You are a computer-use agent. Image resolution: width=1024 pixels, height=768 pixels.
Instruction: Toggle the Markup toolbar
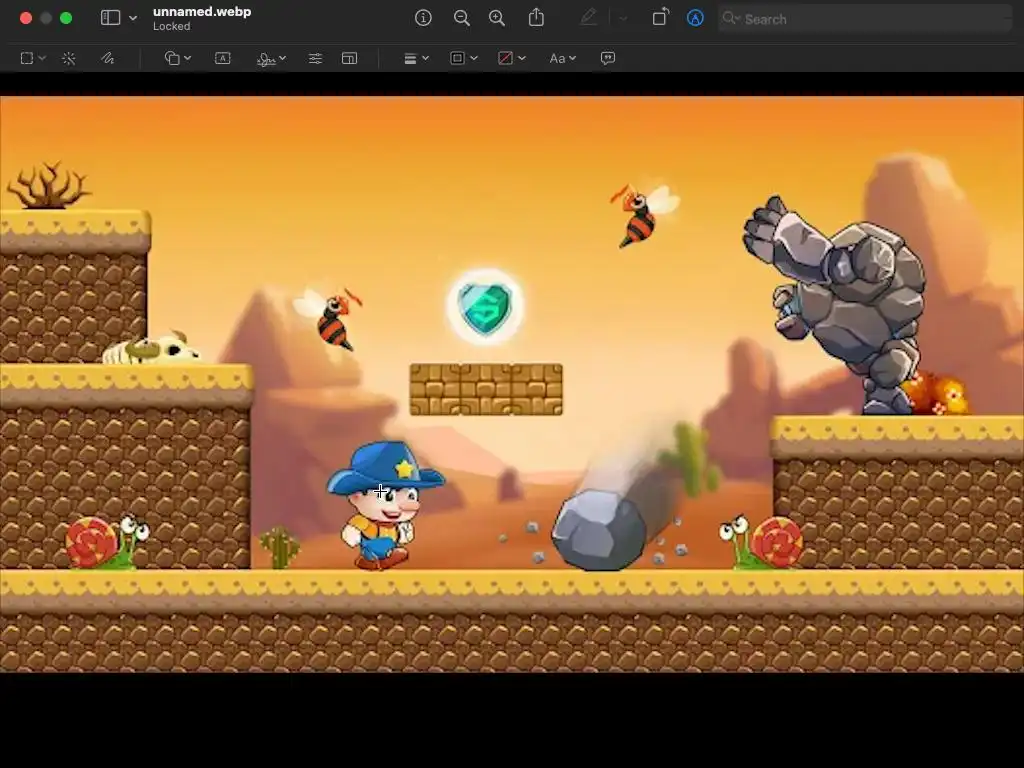pyautogui.click(x=696, y=18)
